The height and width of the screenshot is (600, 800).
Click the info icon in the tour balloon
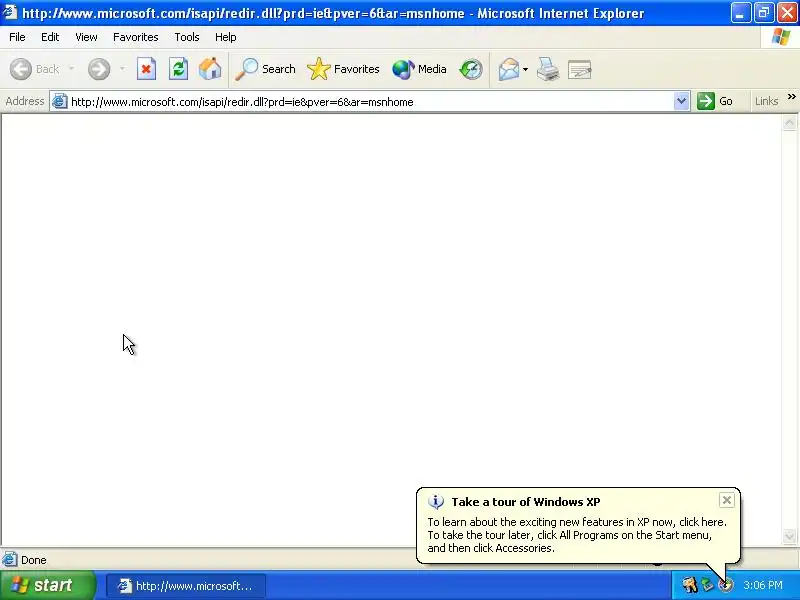(436, 502)
